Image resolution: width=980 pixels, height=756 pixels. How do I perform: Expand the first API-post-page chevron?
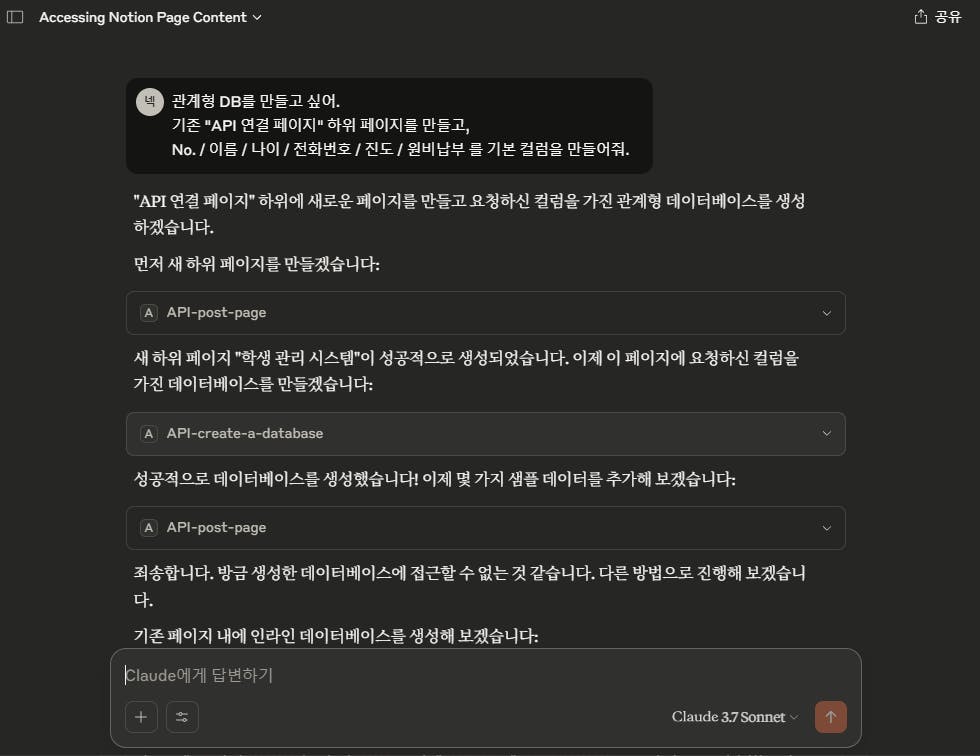point(826,313)
